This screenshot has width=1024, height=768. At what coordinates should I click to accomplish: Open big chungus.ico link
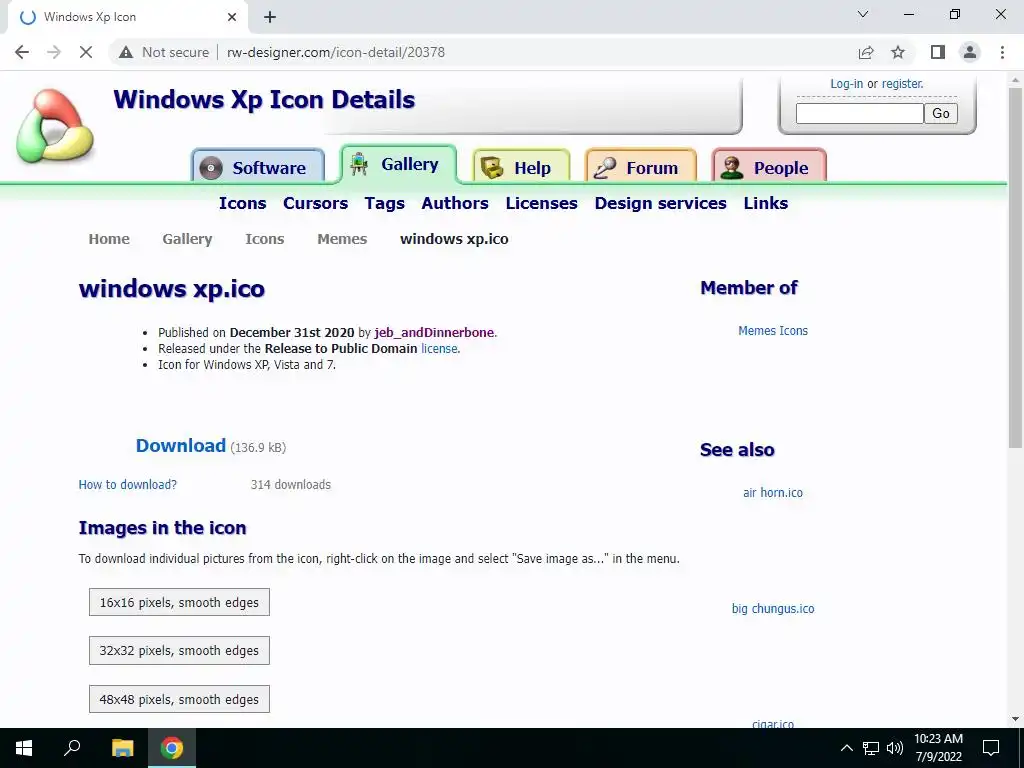pyautogui.click(x=773, y=609)
